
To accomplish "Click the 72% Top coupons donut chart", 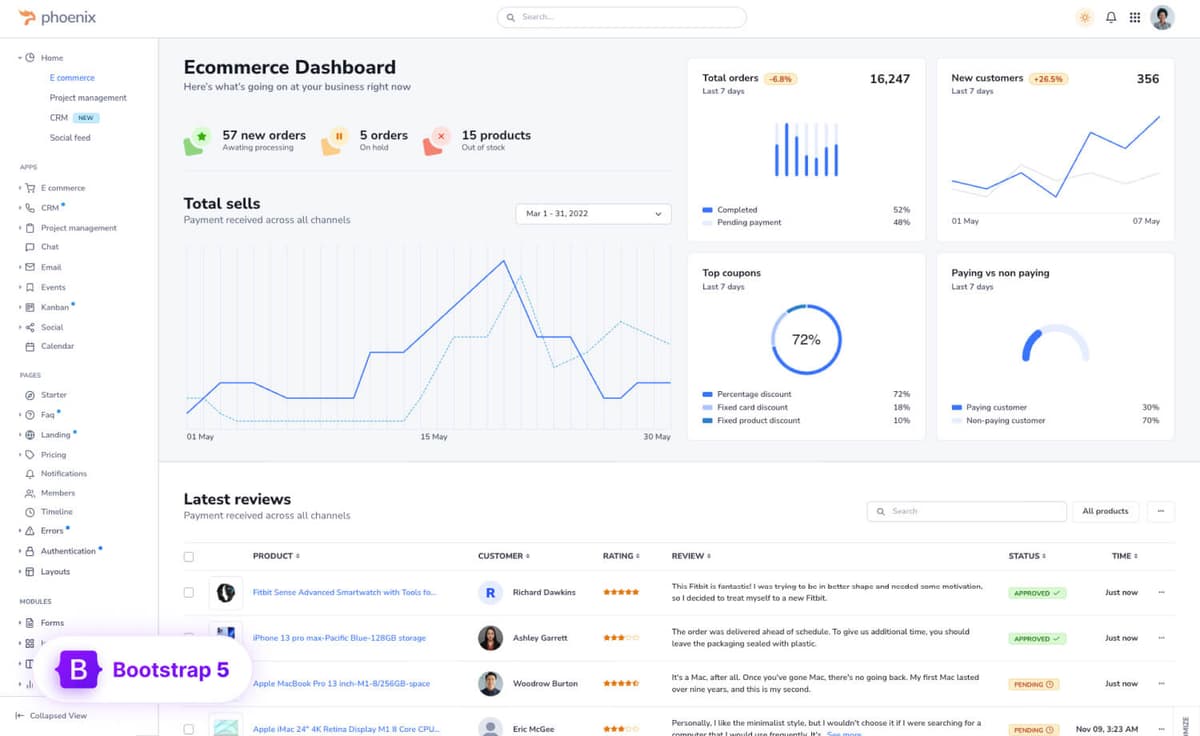I will 806,340.
